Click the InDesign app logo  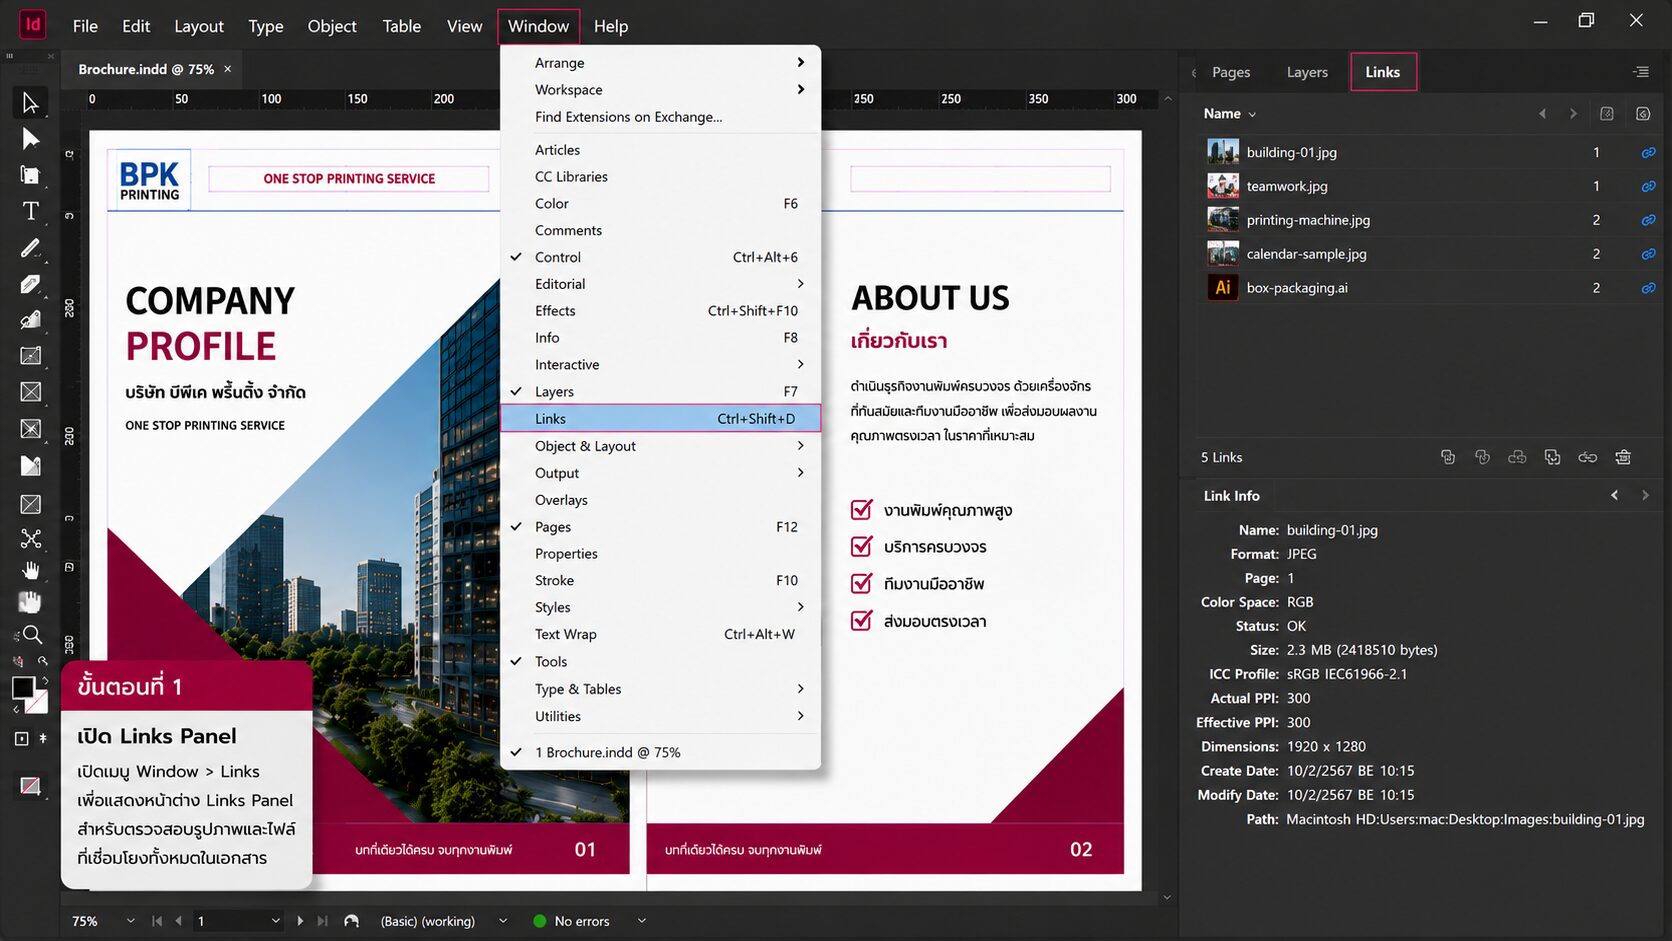click(32, 24)
